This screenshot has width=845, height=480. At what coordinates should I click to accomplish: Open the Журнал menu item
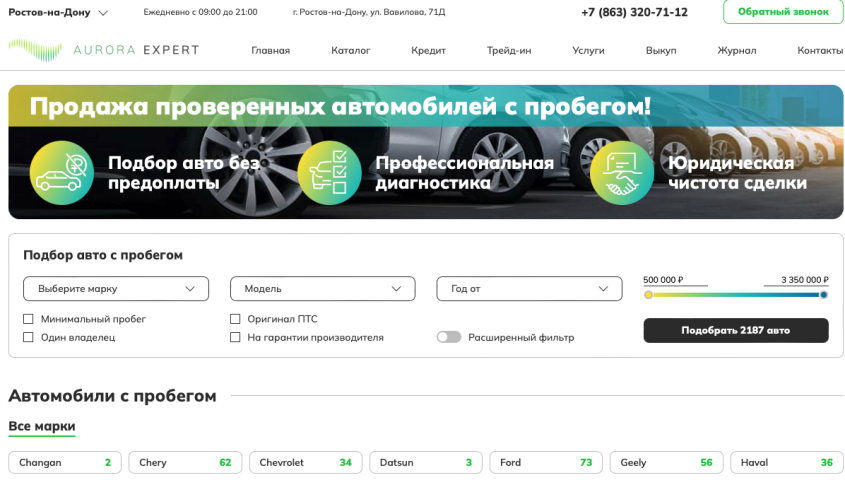tap(737, 51)
